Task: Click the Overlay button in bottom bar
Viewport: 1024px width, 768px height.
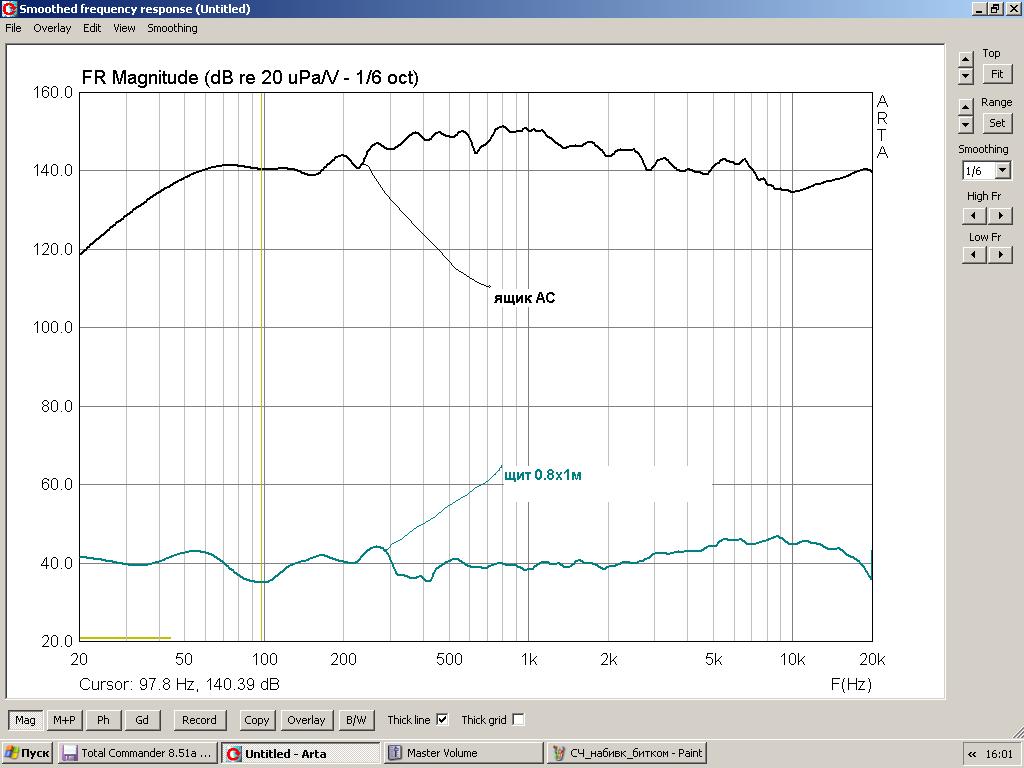Action: 306,720
